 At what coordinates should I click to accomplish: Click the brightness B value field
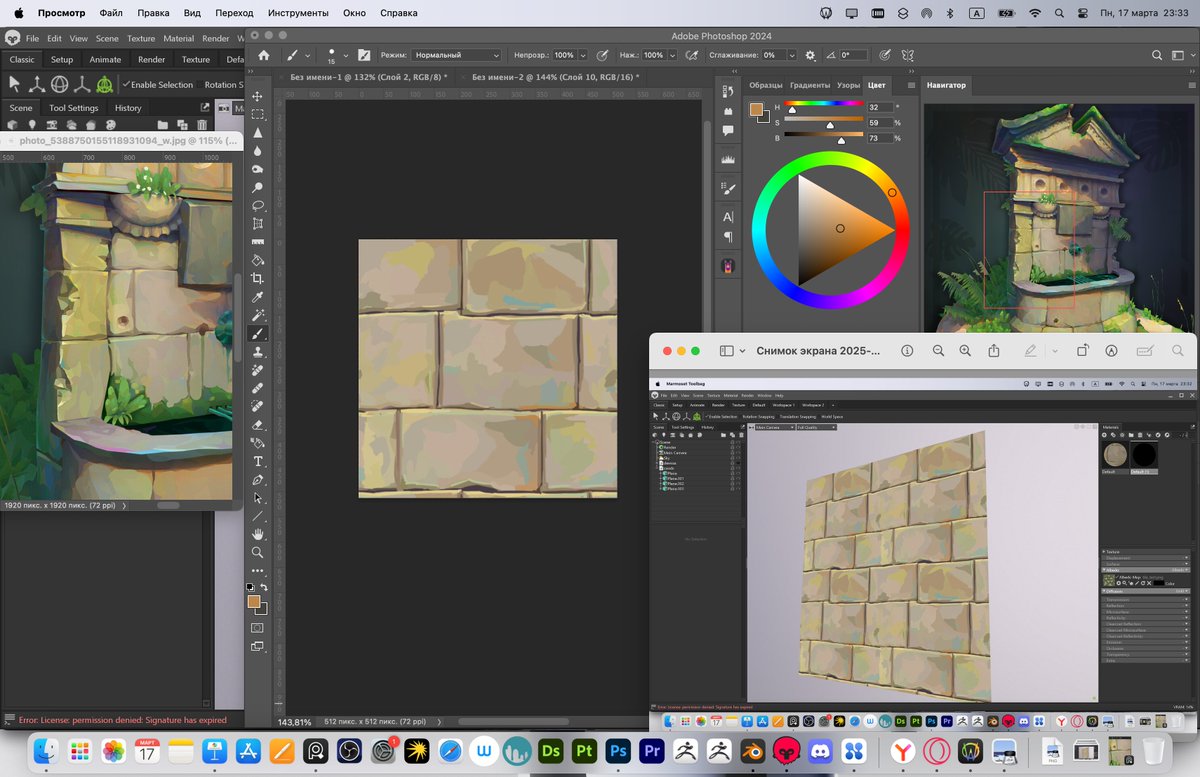(x=879, y=137)
